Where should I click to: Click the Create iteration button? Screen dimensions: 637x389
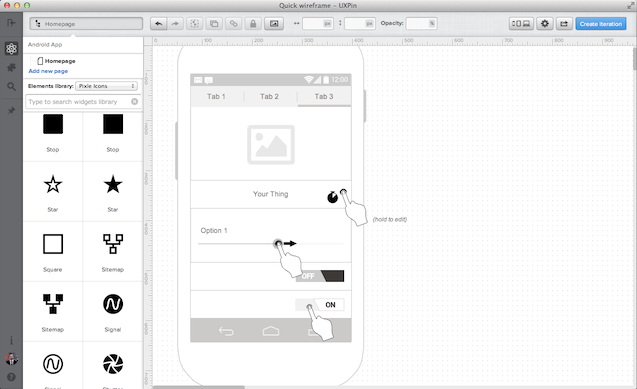click(601, 24)
